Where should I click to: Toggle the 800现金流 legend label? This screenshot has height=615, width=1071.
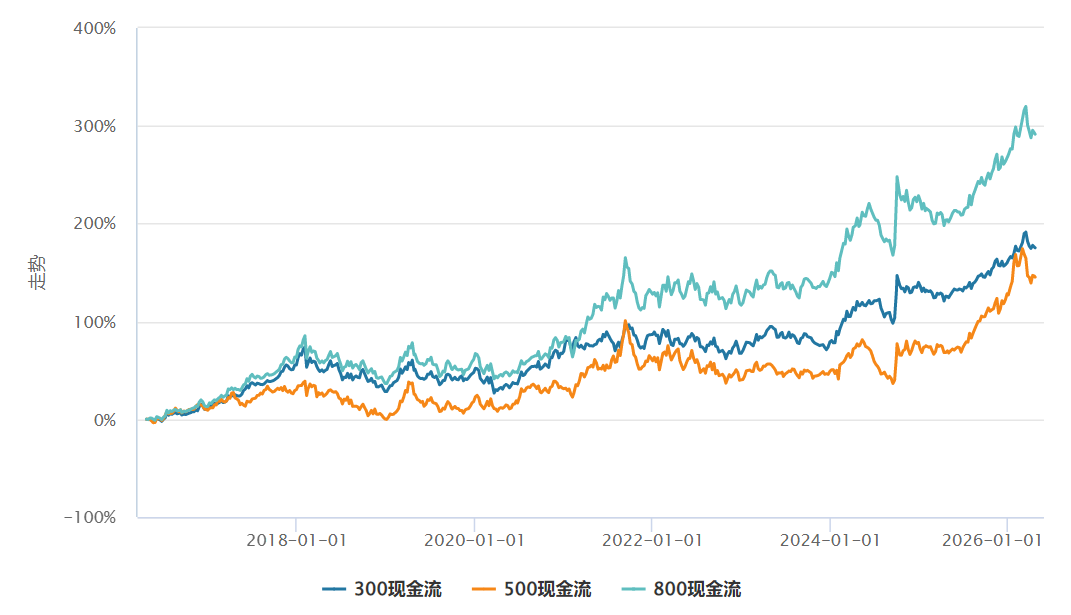pyautogui.click(x=697, y=589)
